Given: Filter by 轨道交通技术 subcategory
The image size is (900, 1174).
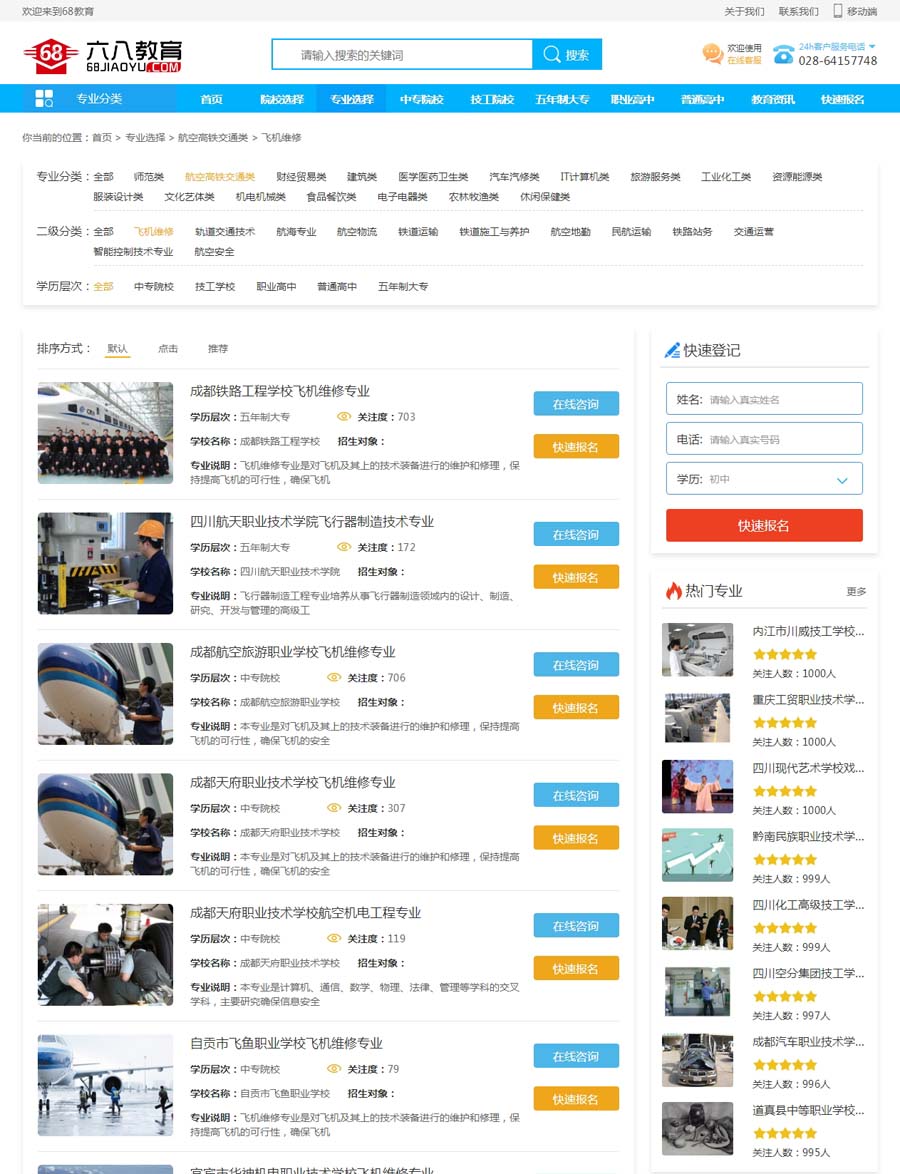Looking at the screenshot, I should 225,232.
